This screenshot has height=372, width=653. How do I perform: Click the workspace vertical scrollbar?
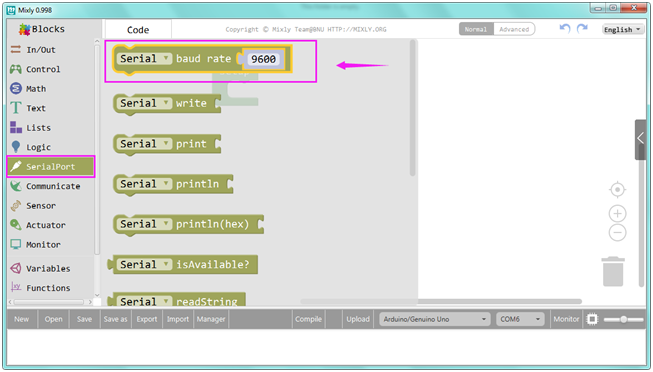click(x=642, y=216)
